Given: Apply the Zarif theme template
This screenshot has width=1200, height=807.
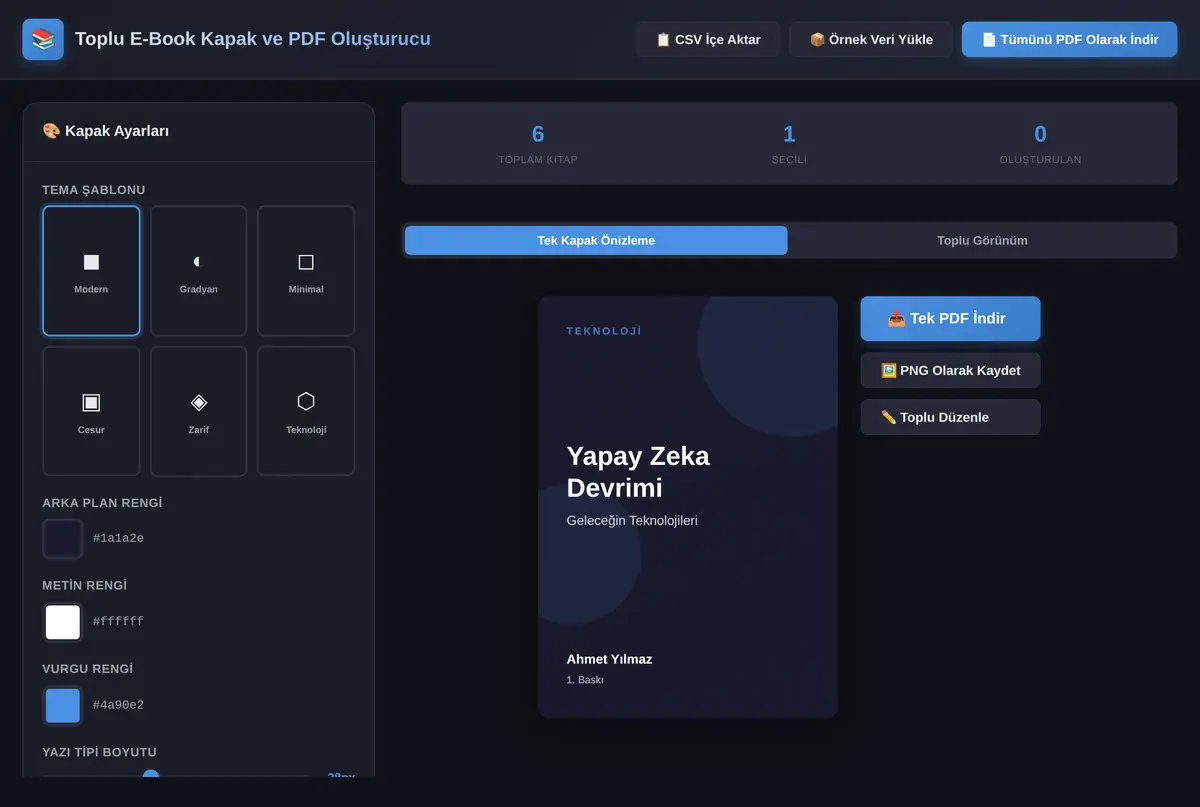Looking at the screenshot, I should click(x=198, y=411).
